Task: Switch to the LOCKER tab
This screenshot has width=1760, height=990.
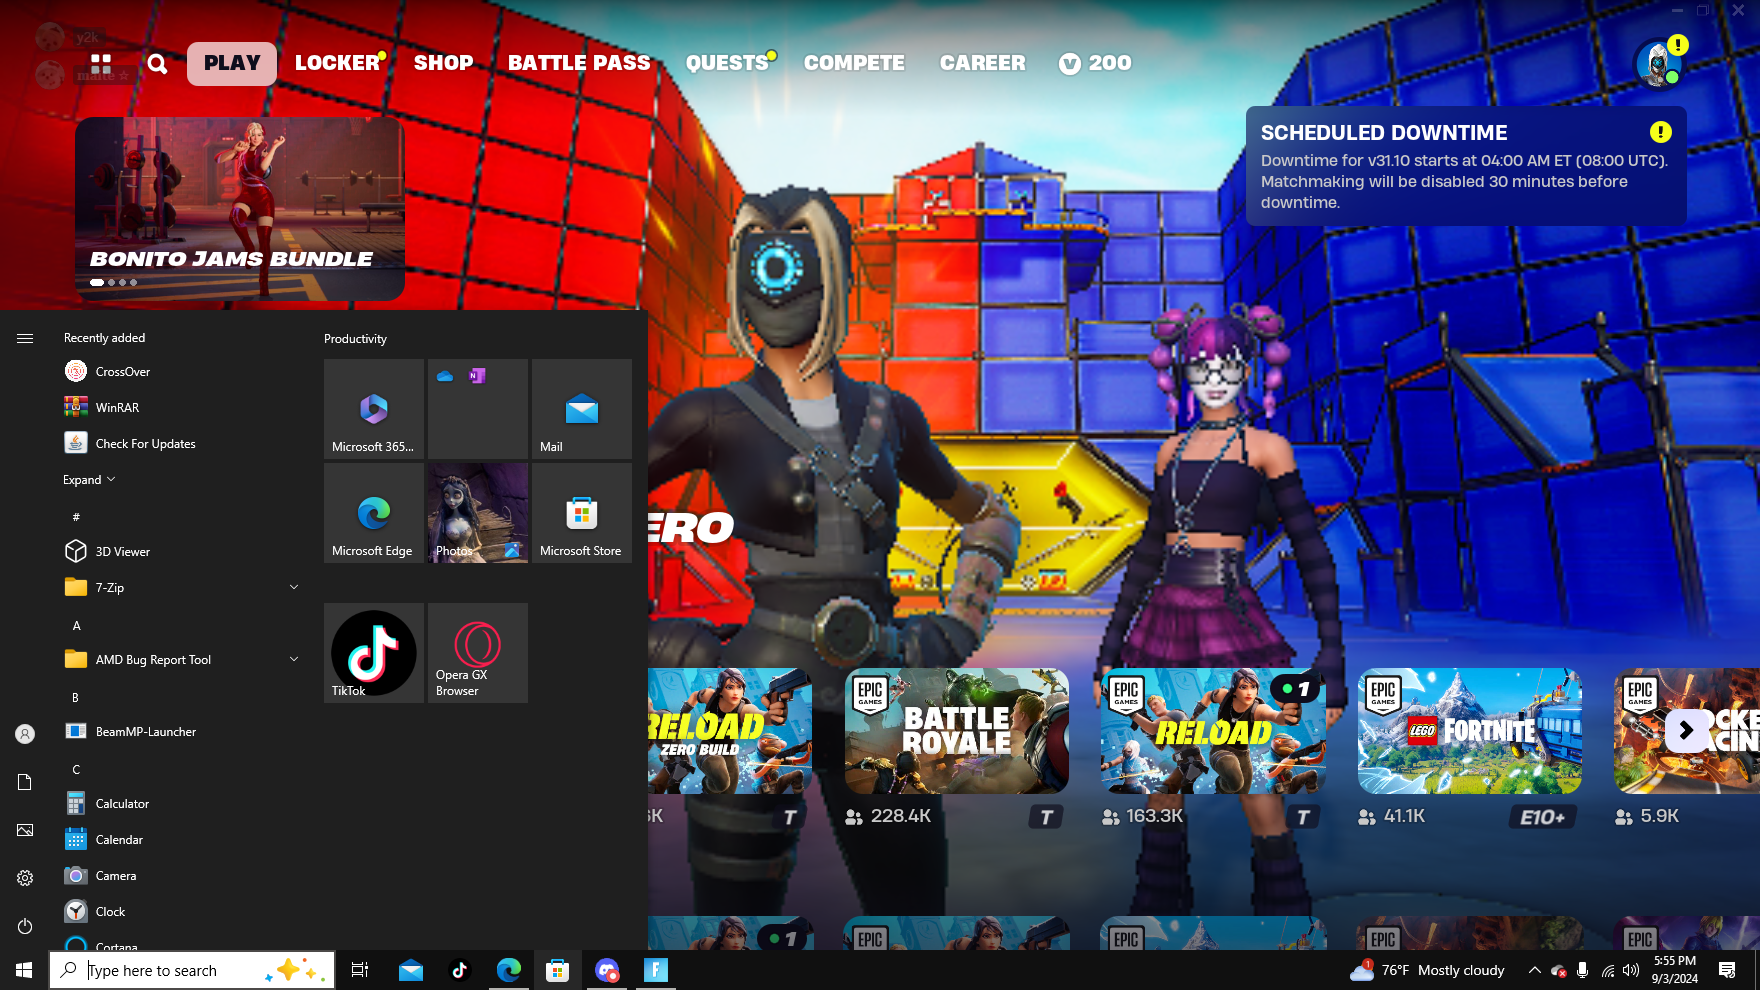Action: click(338, 63)
